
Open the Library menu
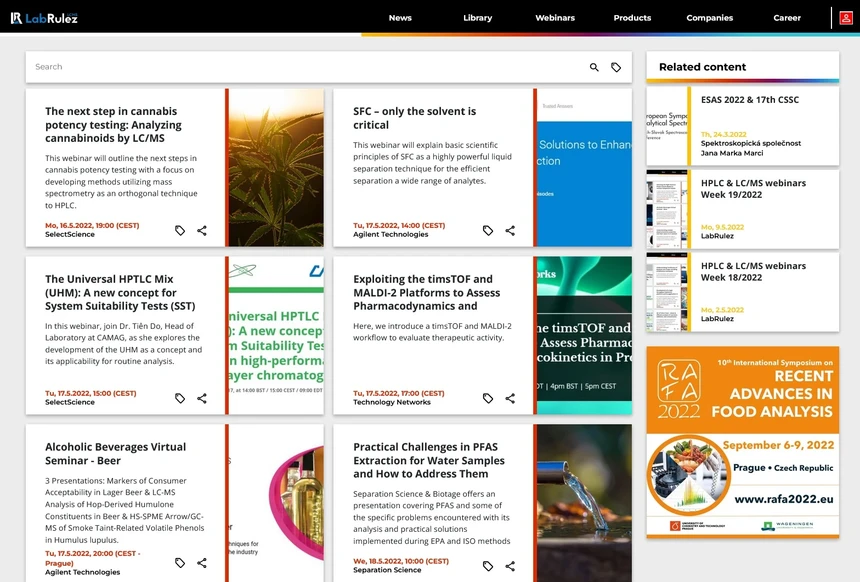point(477,18)
